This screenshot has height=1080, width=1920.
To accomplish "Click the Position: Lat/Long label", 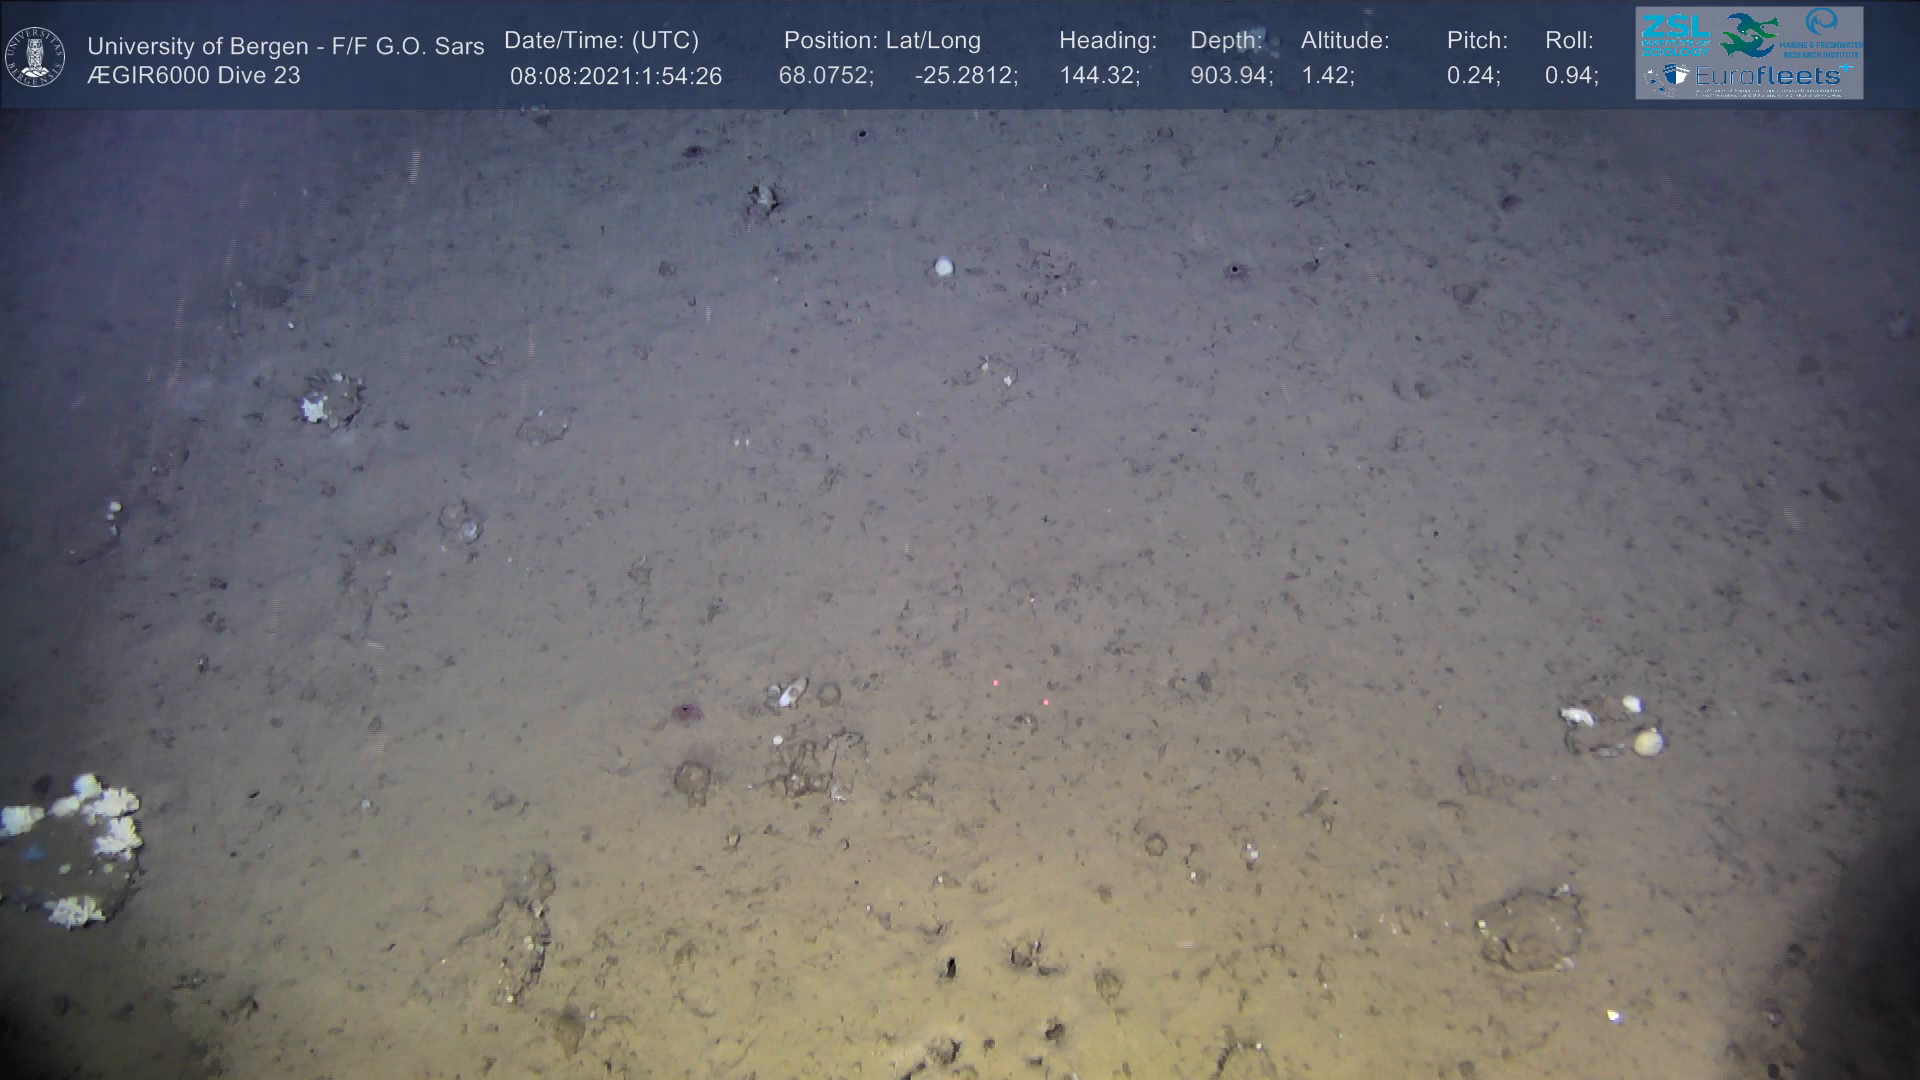I will click(x=882, y=41).
